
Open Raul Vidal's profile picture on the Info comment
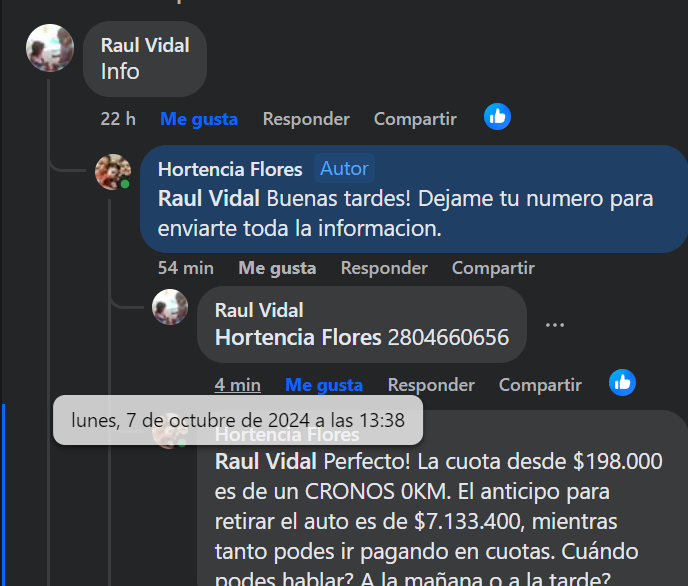tap(50, 48)
